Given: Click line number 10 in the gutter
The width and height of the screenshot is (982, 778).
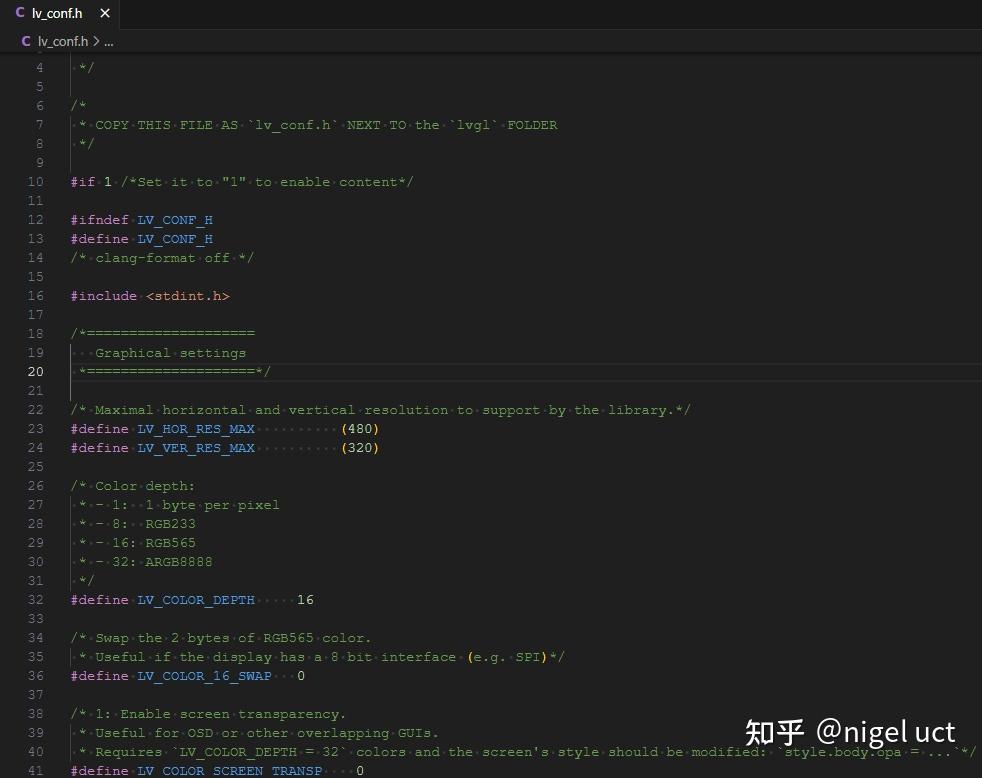Looking at the screenshot, I should [x=36, y=182].
